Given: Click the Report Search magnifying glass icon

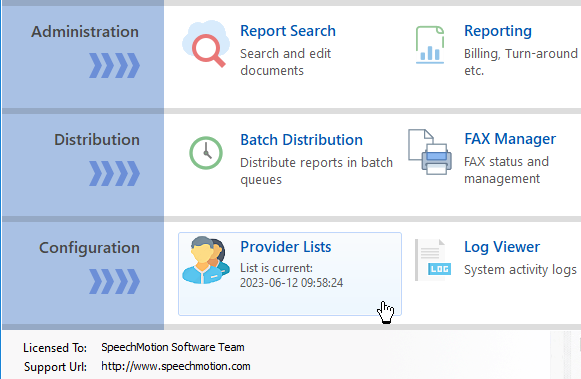Looking at the screenshot, I should [205, 44].
